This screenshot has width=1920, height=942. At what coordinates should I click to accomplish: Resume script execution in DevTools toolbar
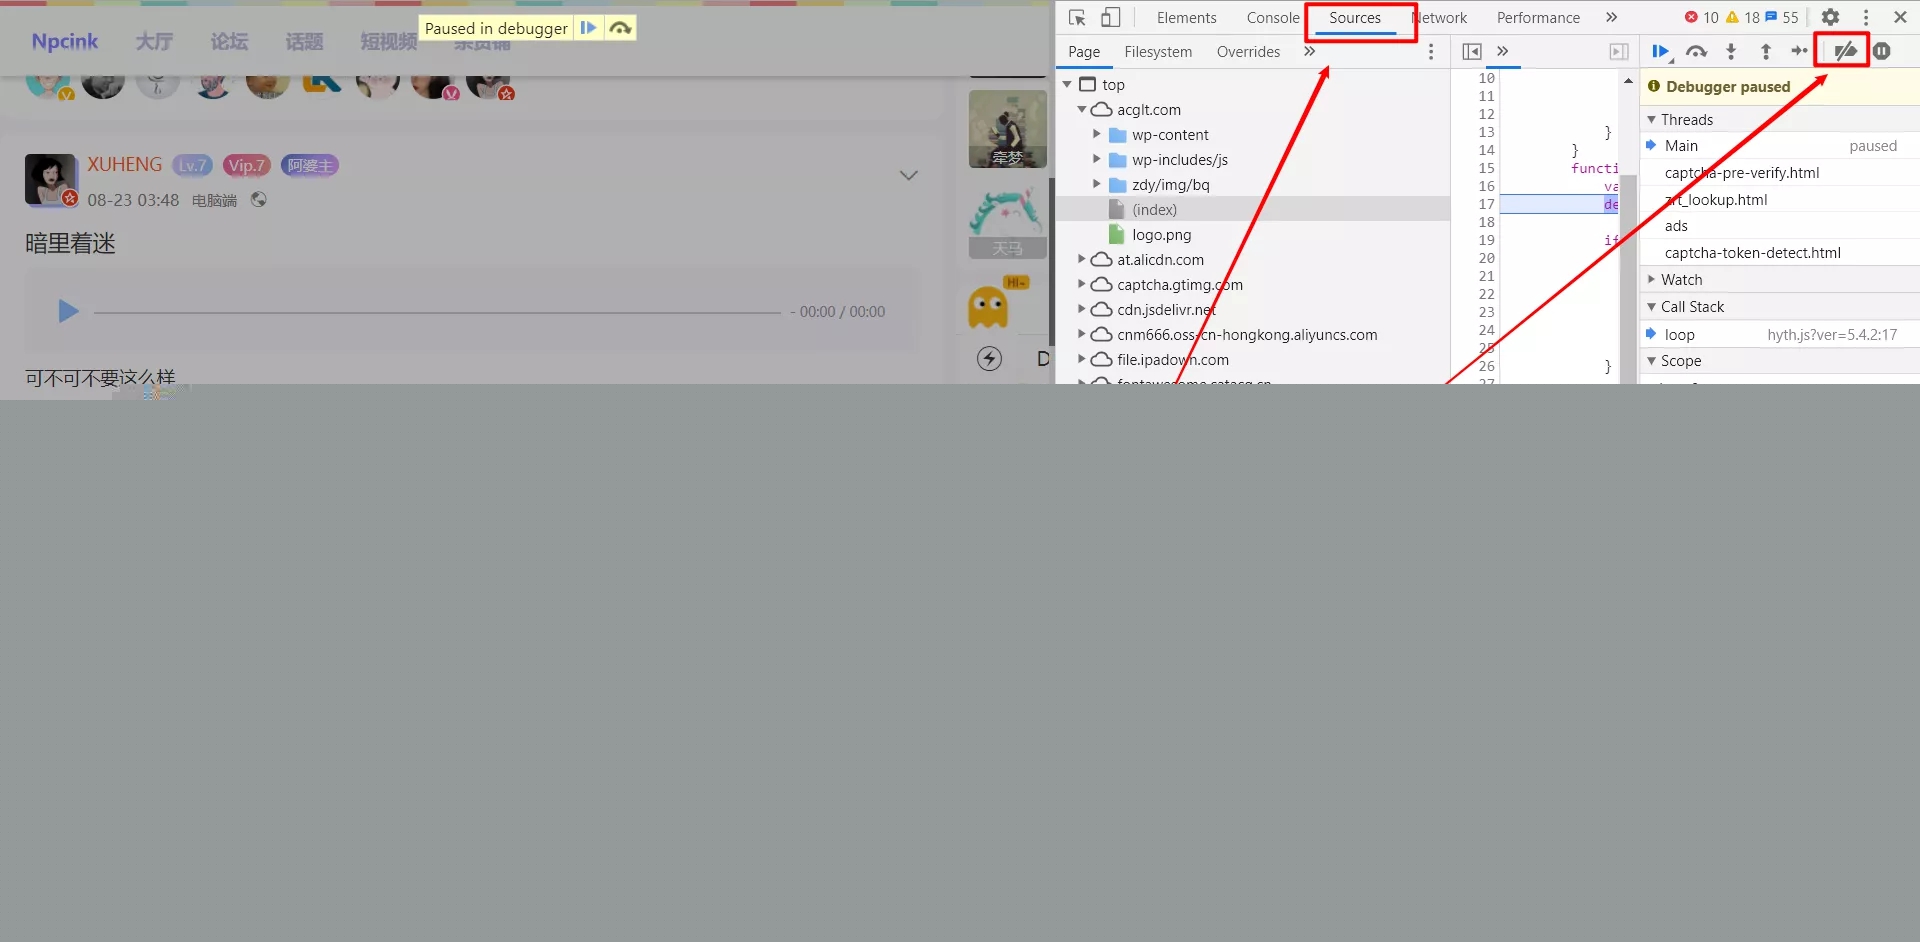tap(1661, 52)
